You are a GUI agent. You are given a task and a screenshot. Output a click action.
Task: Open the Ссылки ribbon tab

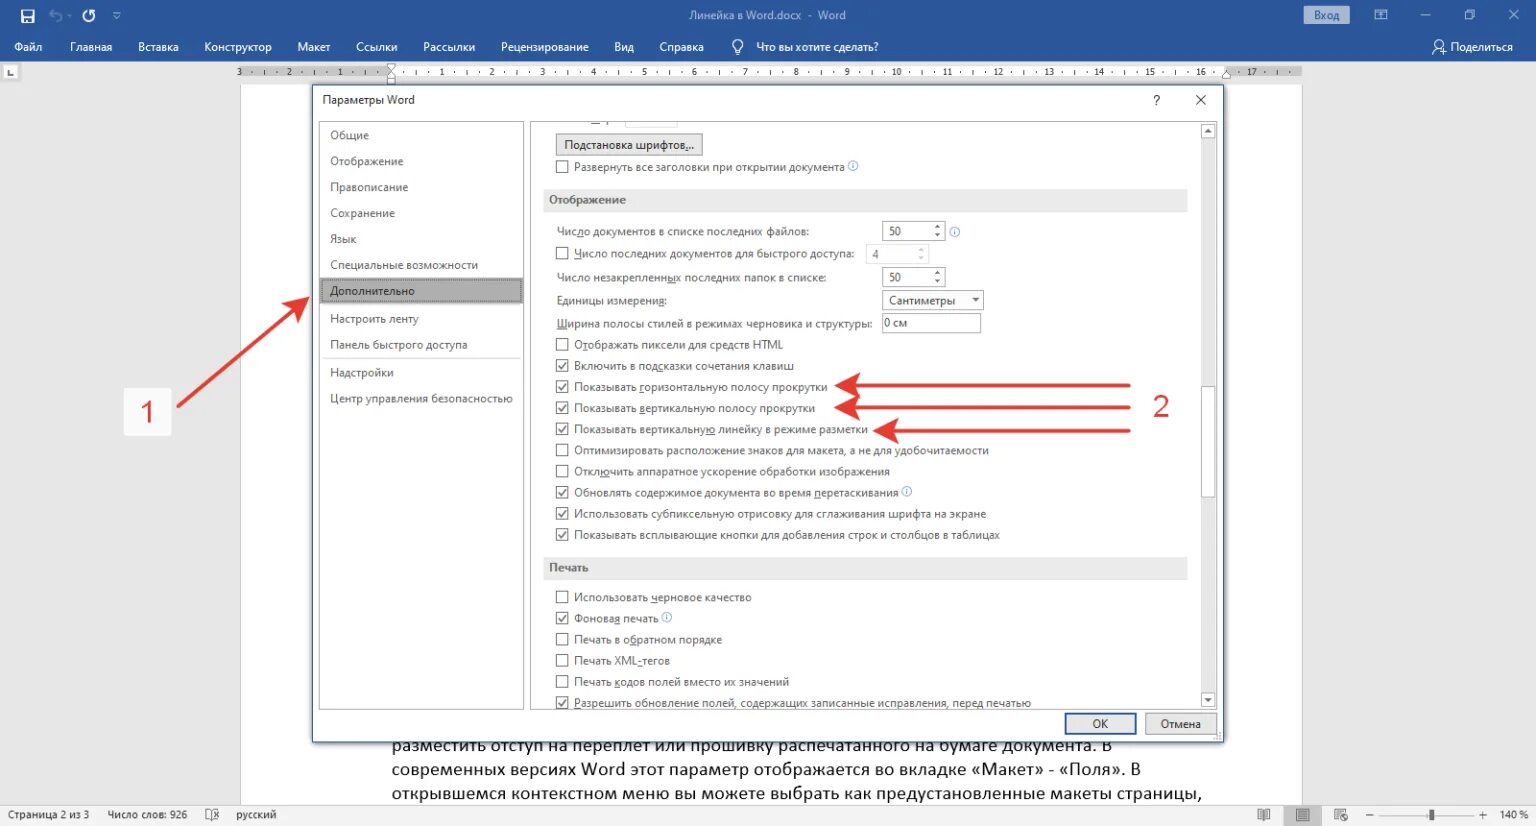click(x=376, y=47)
